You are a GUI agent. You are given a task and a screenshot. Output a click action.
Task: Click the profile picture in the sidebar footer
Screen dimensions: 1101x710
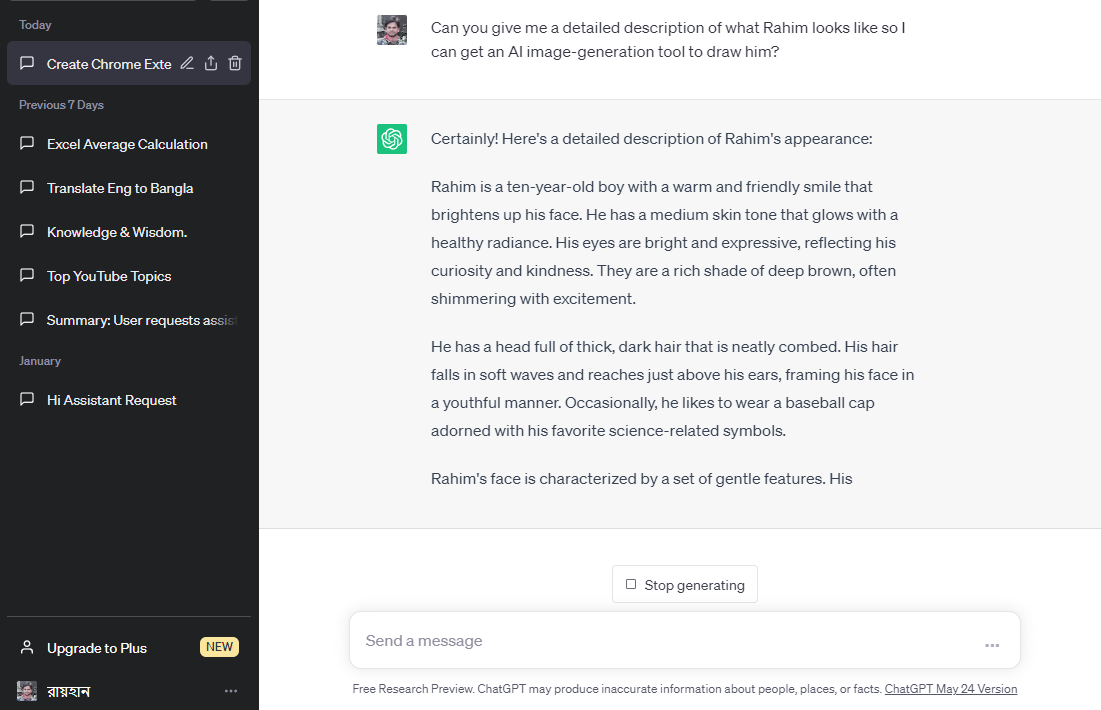(x=27, y=691)
